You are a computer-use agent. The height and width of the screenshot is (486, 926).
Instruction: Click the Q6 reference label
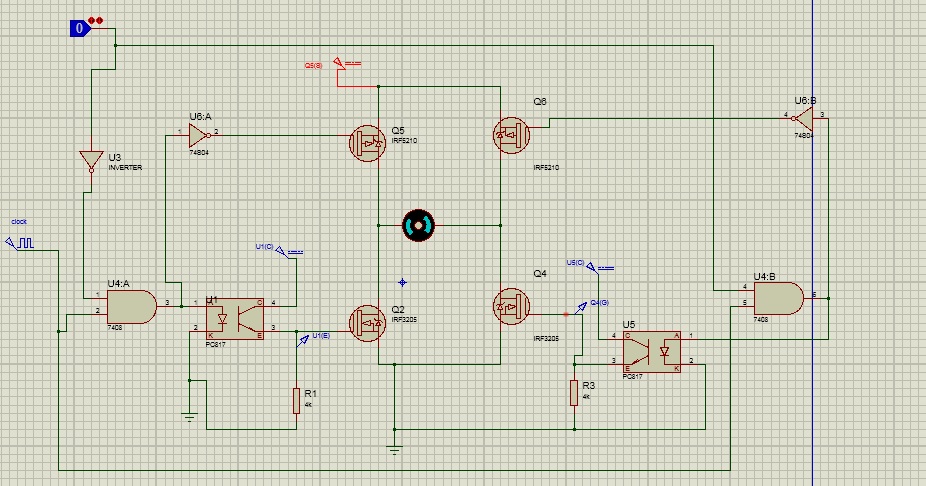click(x=540, y=102)
